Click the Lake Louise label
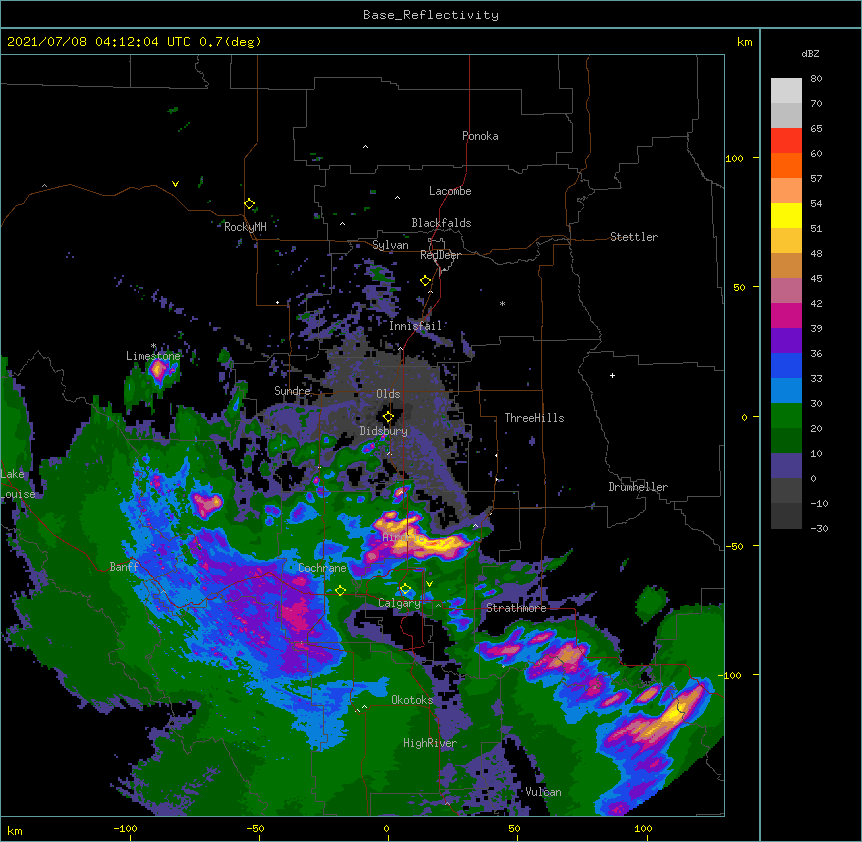 [x=17, y=484]
